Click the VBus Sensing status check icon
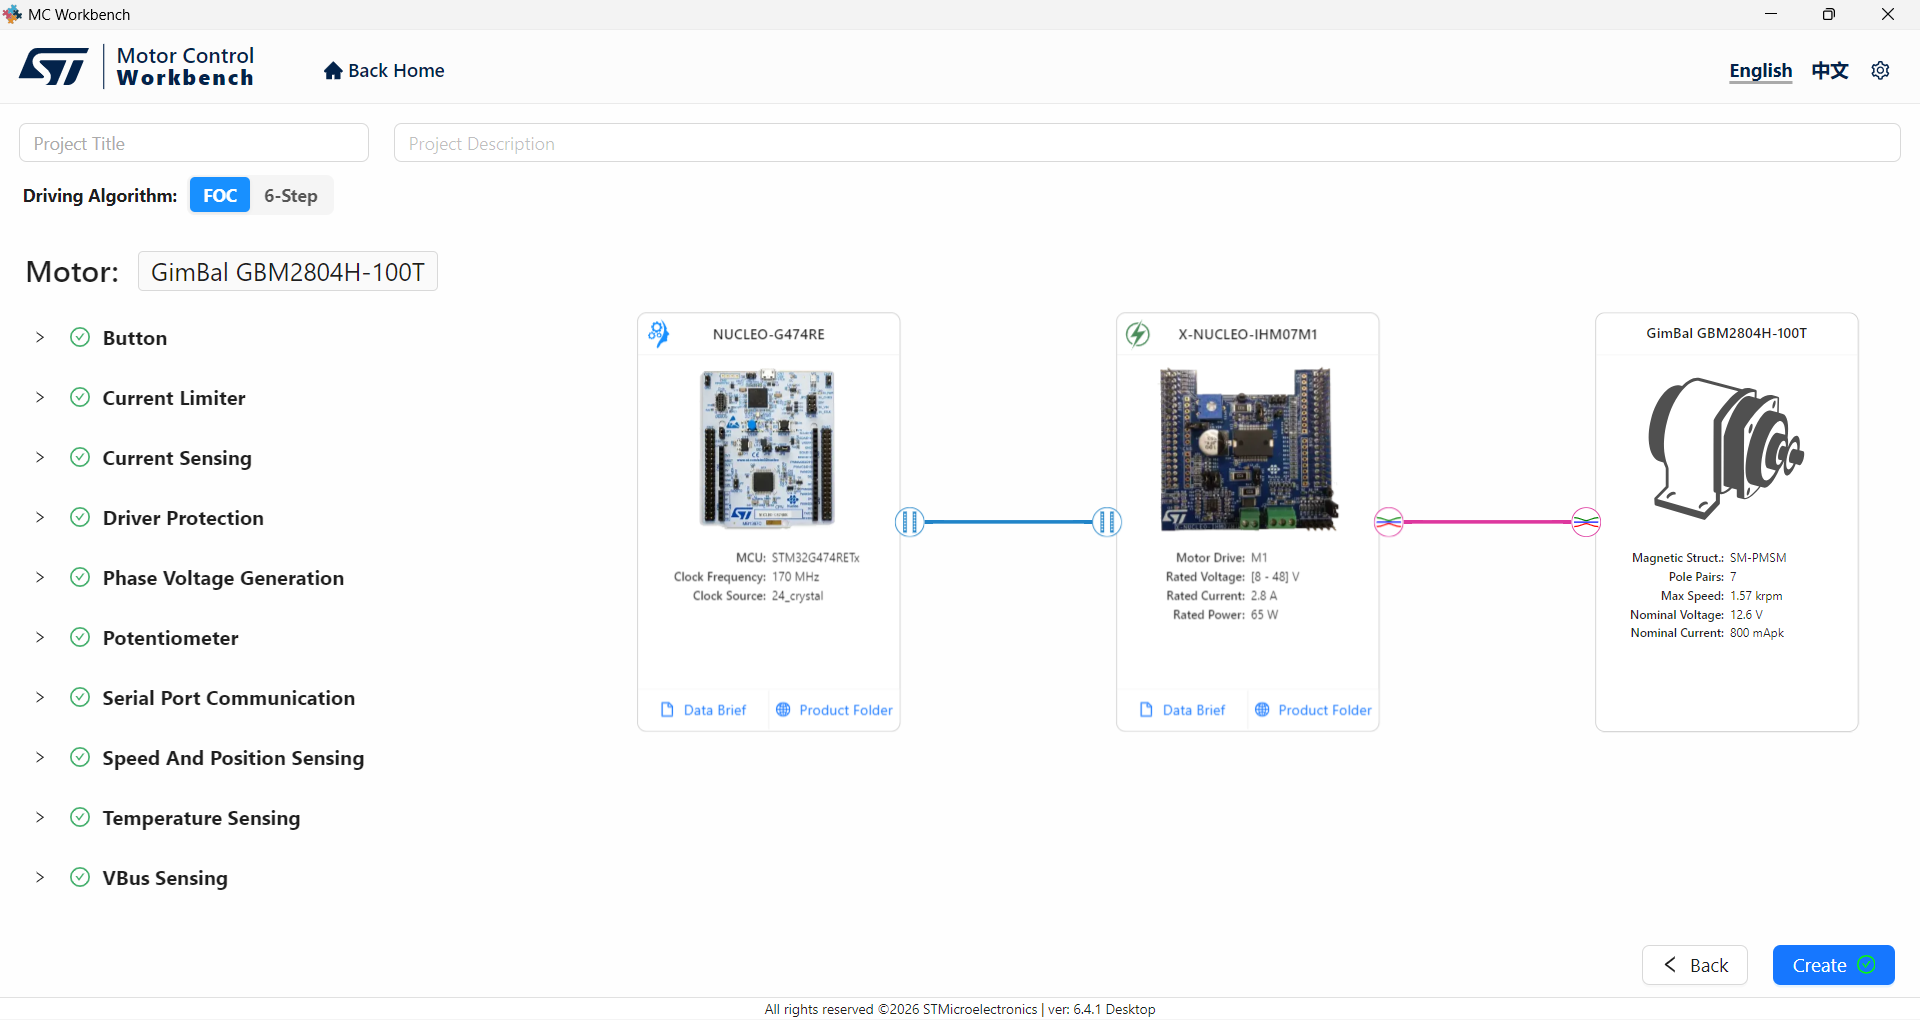The height and width of the screenshot is (1020, 1920). click(80, 878)
